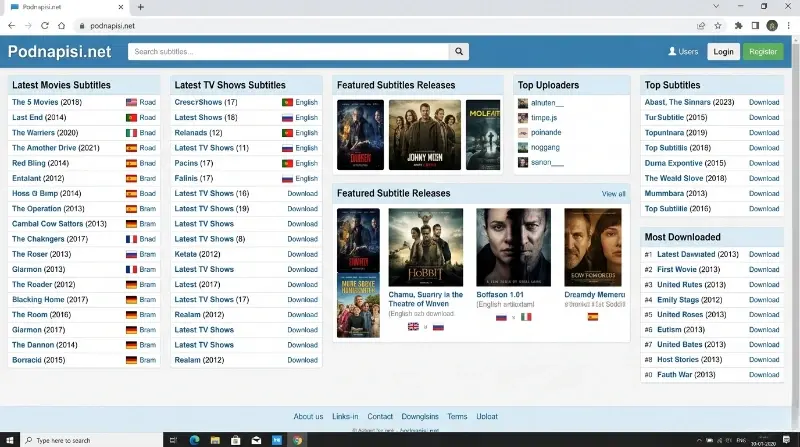Launch Microsoft Edge from the taskbar
Viewport: 800px width, 447px height.
point(194,440)
